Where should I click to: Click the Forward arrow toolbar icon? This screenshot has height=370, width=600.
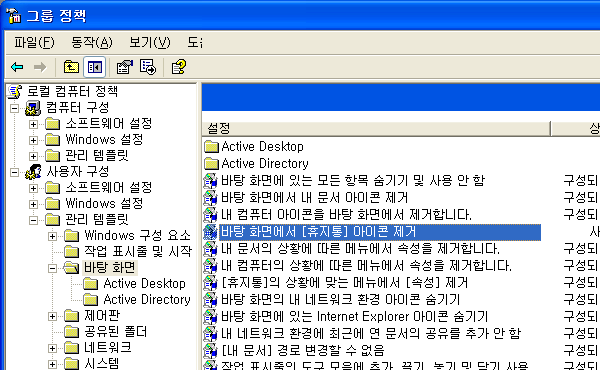pyautogui.click(x=40, y=67)
